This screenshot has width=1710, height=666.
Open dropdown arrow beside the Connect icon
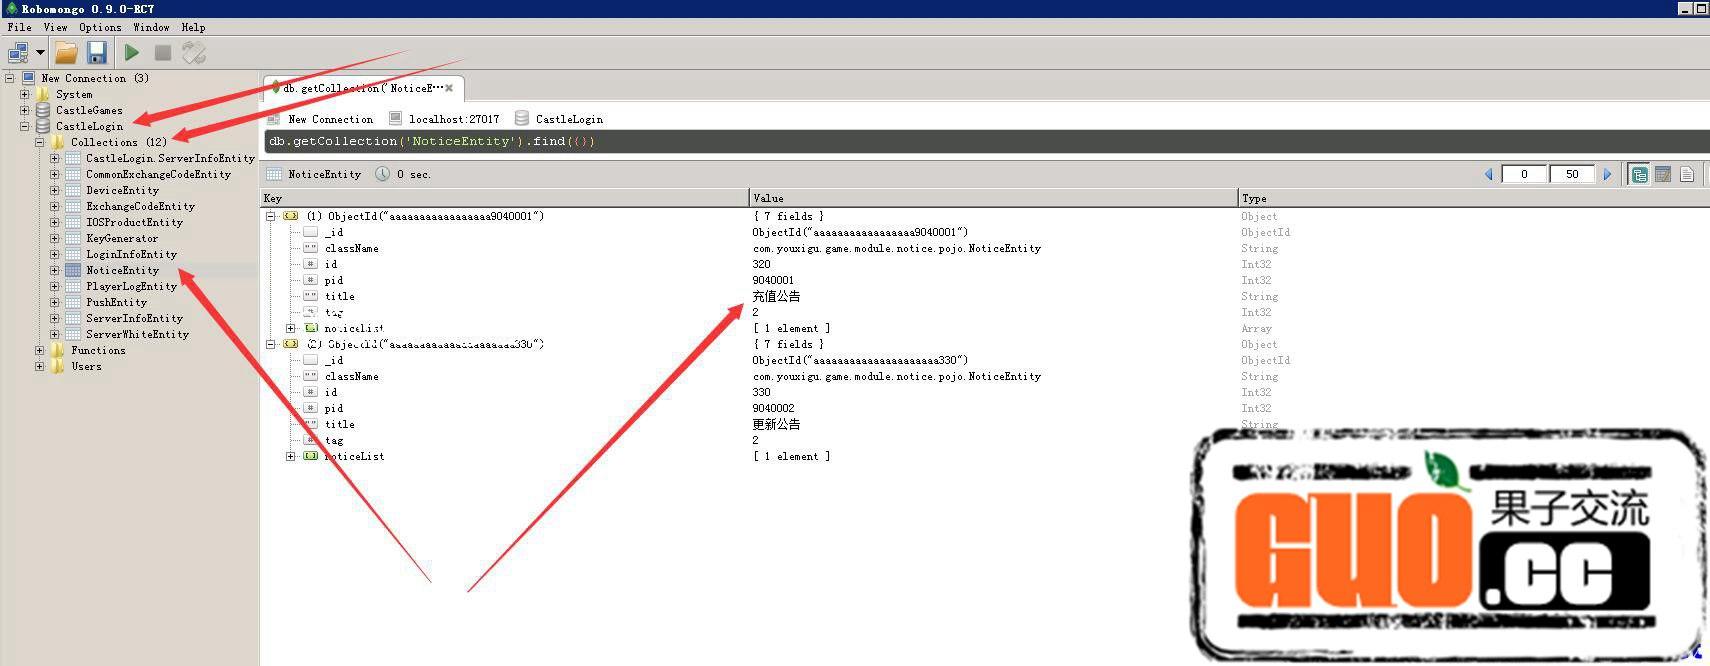click(x=40, y=53)
